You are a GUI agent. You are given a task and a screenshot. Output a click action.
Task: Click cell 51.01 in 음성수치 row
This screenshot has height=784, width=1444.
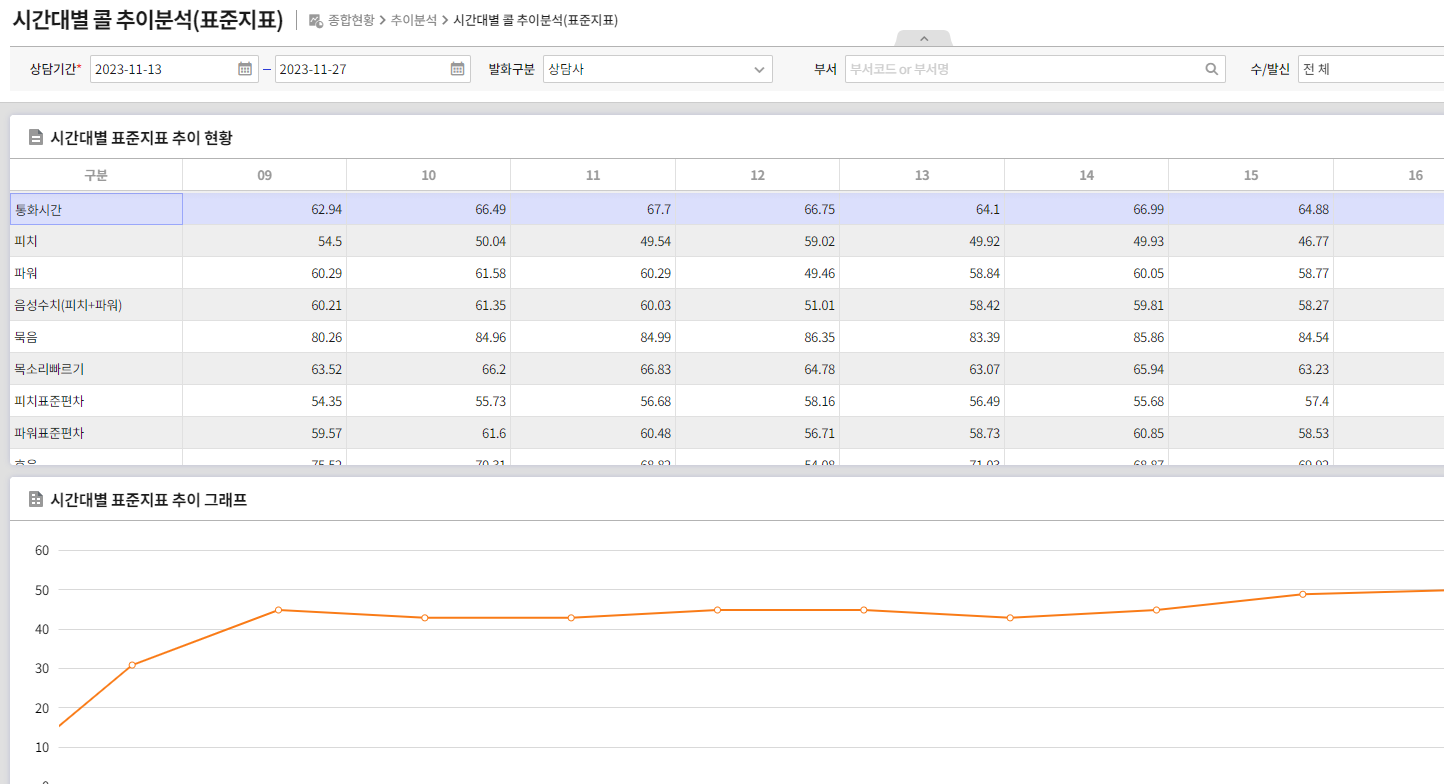(758, 305)
